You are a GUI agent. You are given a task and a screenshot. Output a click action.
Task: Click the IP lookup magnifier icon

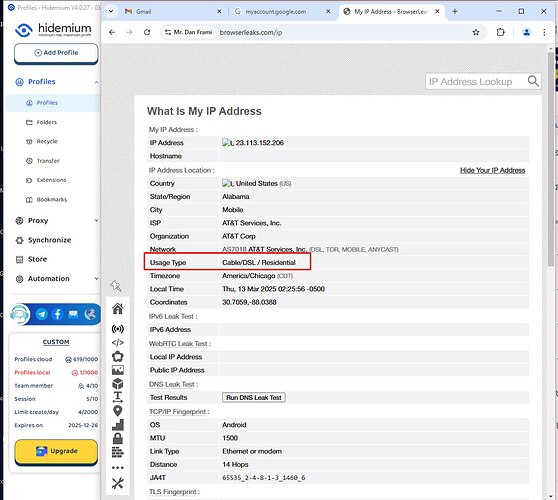pyautogui.click(x=533, y=81)
